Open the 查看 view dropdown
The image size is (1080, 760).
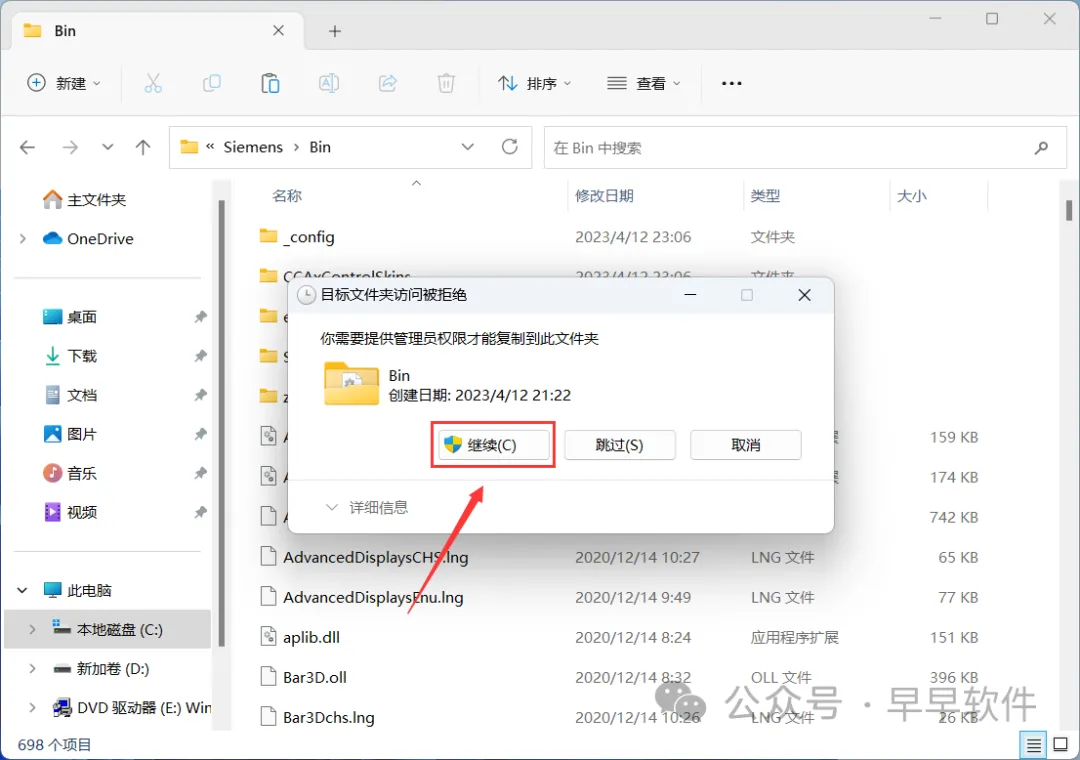click(644, 83)
